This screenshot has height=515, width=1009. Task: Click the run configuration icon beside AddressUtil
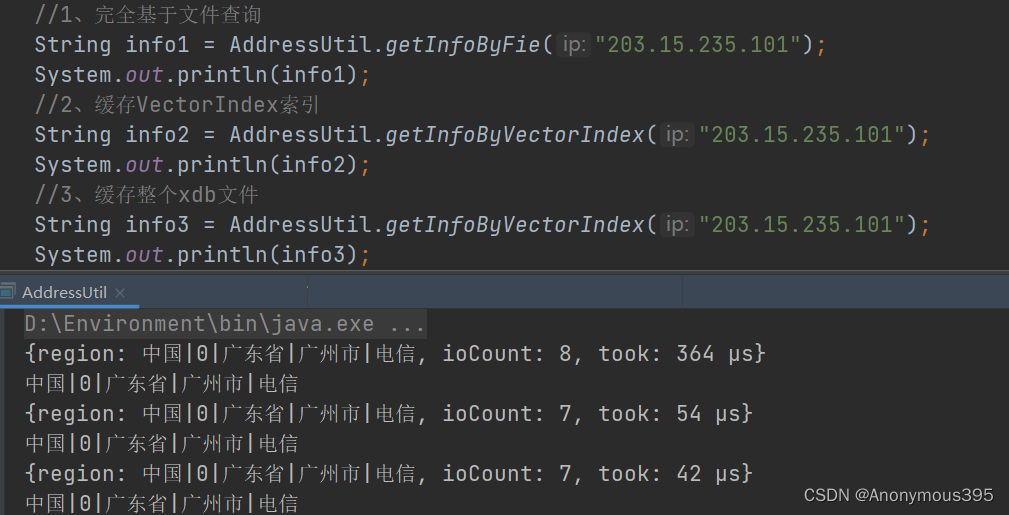tap(7, 292)
